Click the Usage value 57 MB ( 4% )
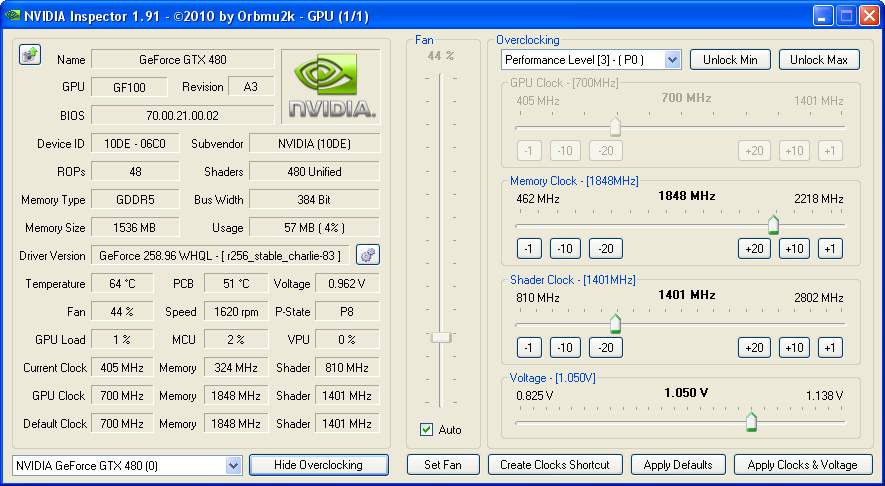 (314, 227)
